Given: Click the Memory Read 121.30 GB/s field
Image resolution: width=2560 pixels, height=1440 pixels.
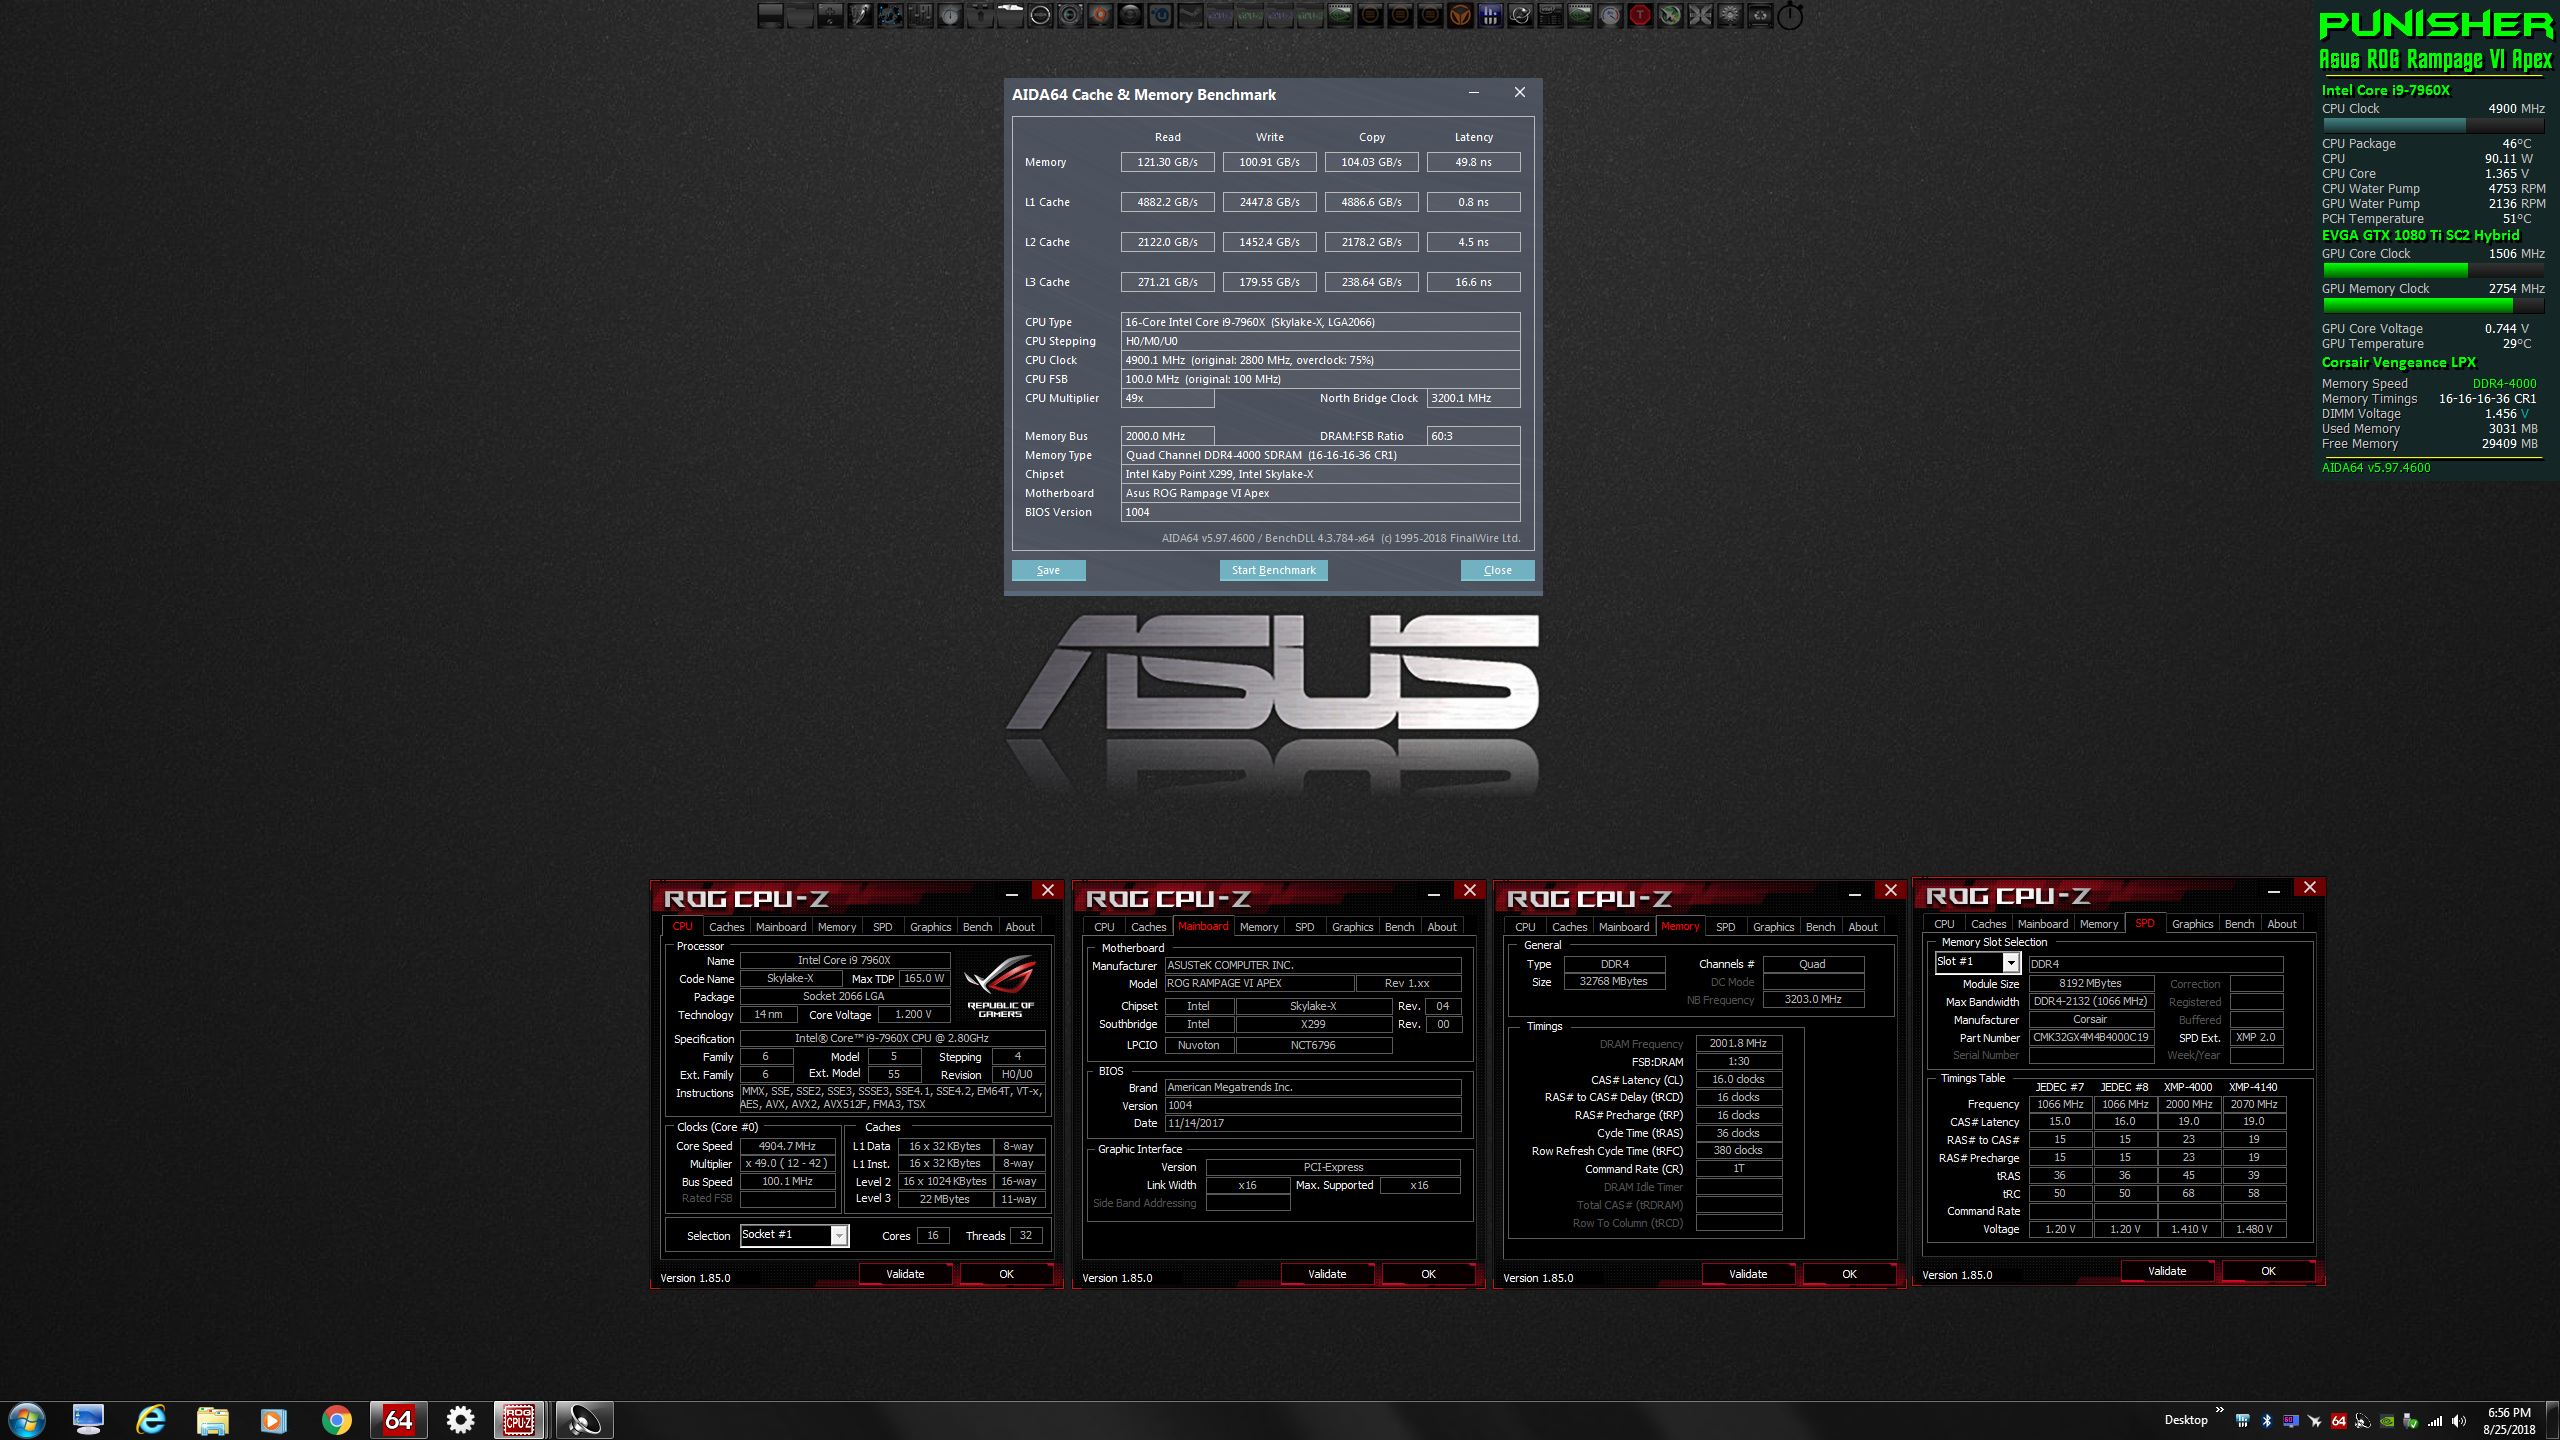Looking at the screenshot, I should (1167, 162).
